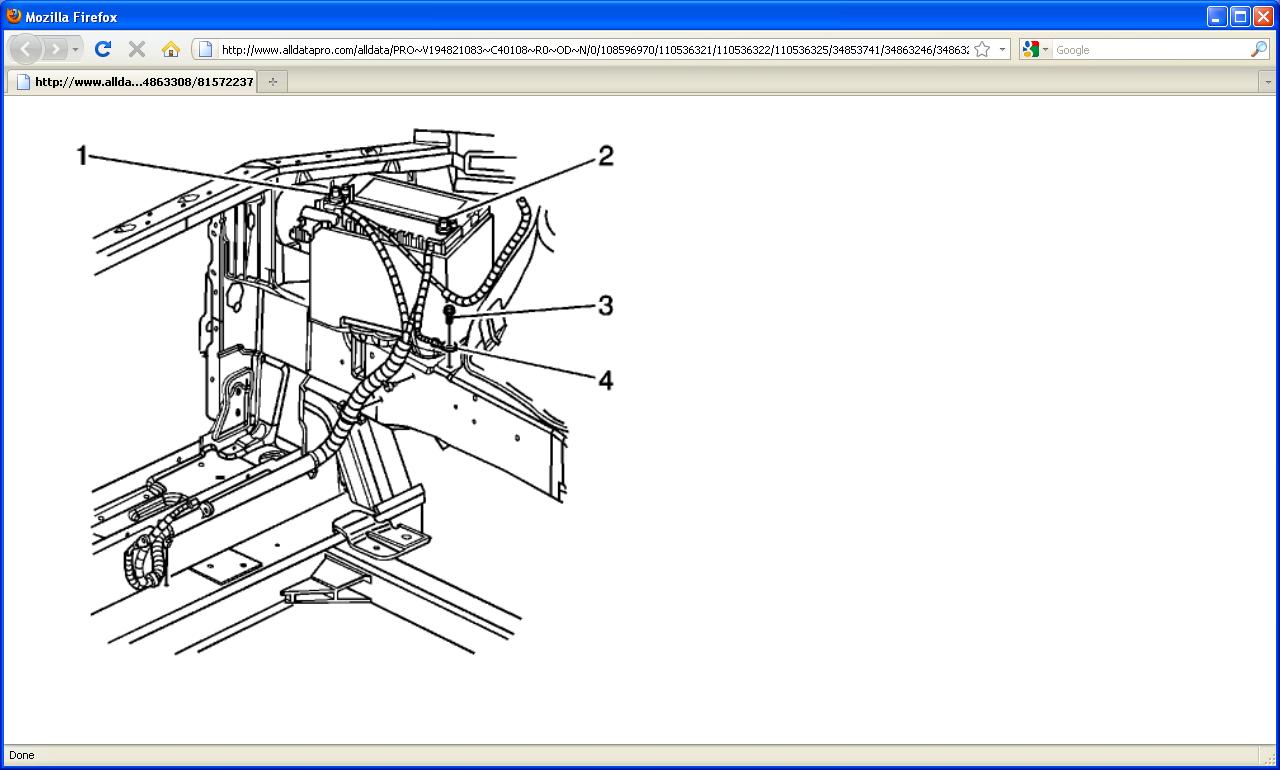The height and width of the screenshot is (770, 1280).
Task: Expand the URL bar history dropdown
Action: (1002, 49)
